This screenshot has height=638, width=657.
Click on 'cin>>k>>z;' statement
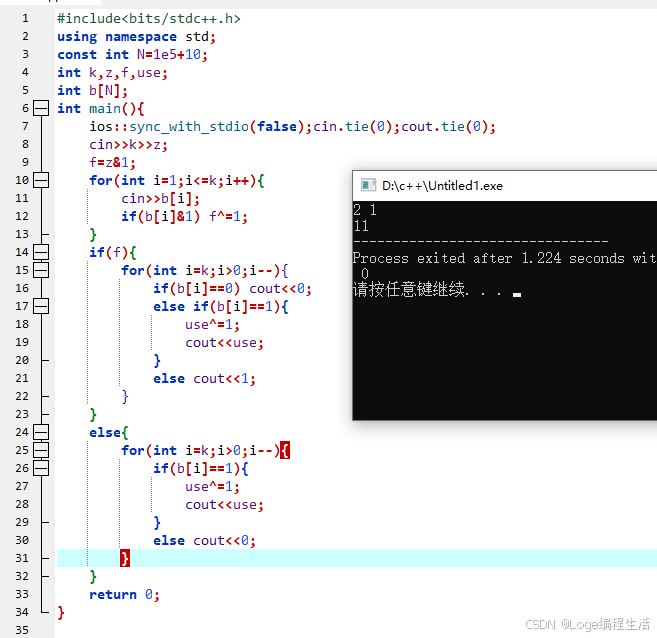coord(128,145)
